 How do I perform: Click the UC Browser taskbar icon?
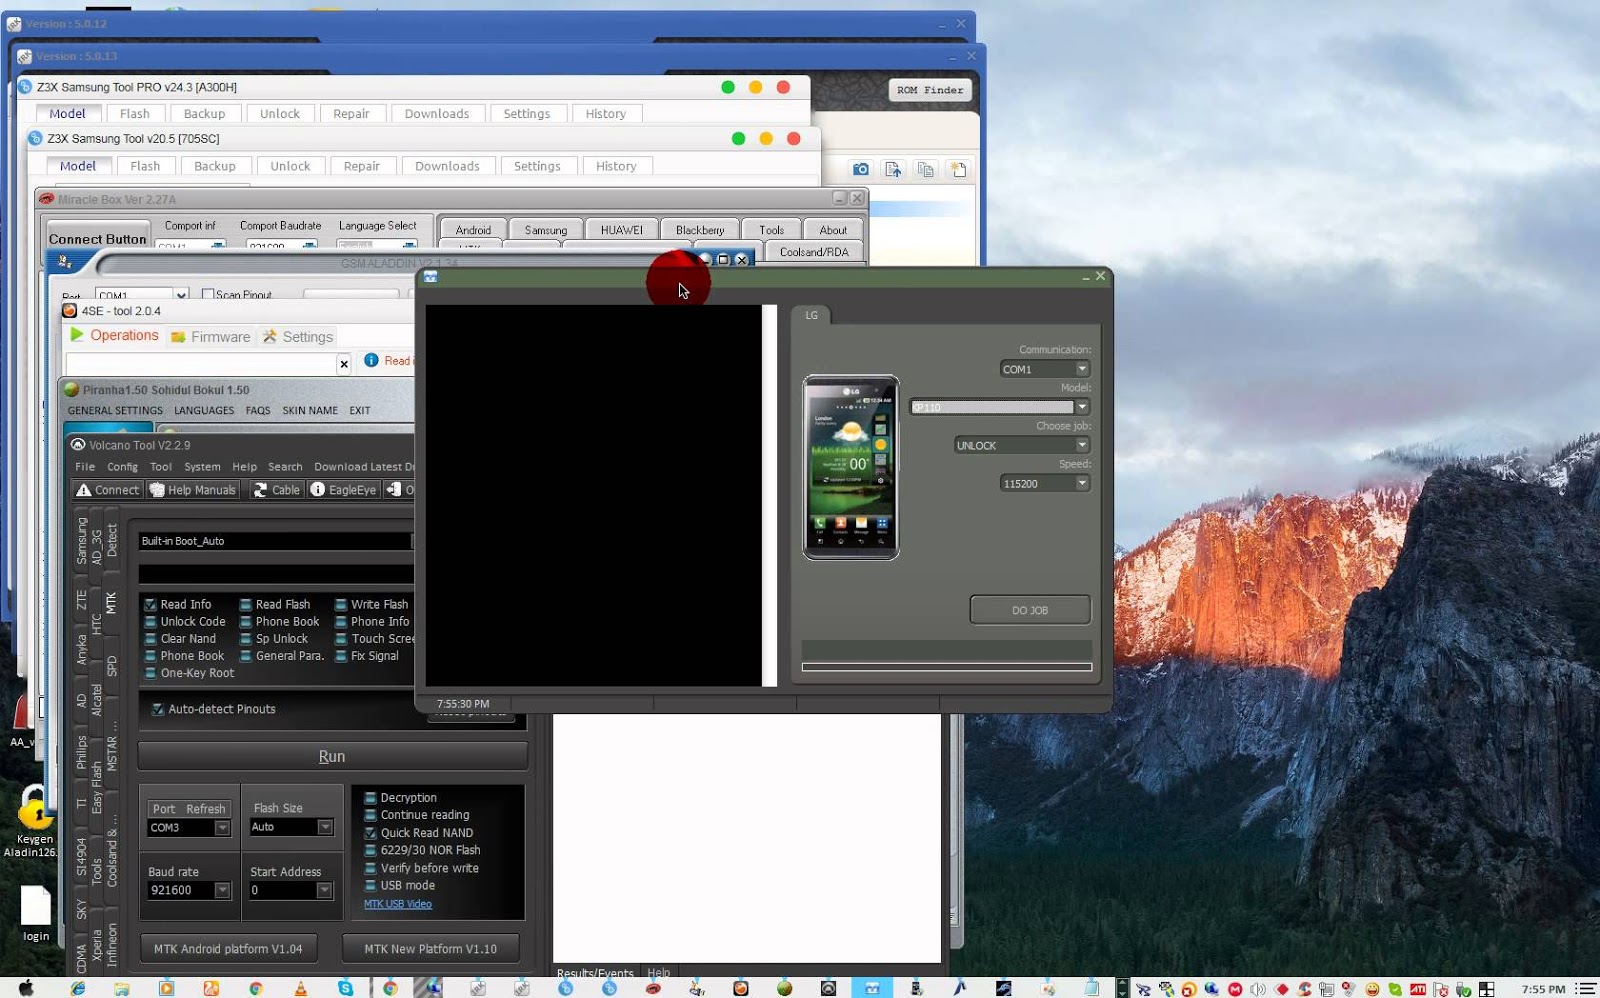tap(211, 988)
